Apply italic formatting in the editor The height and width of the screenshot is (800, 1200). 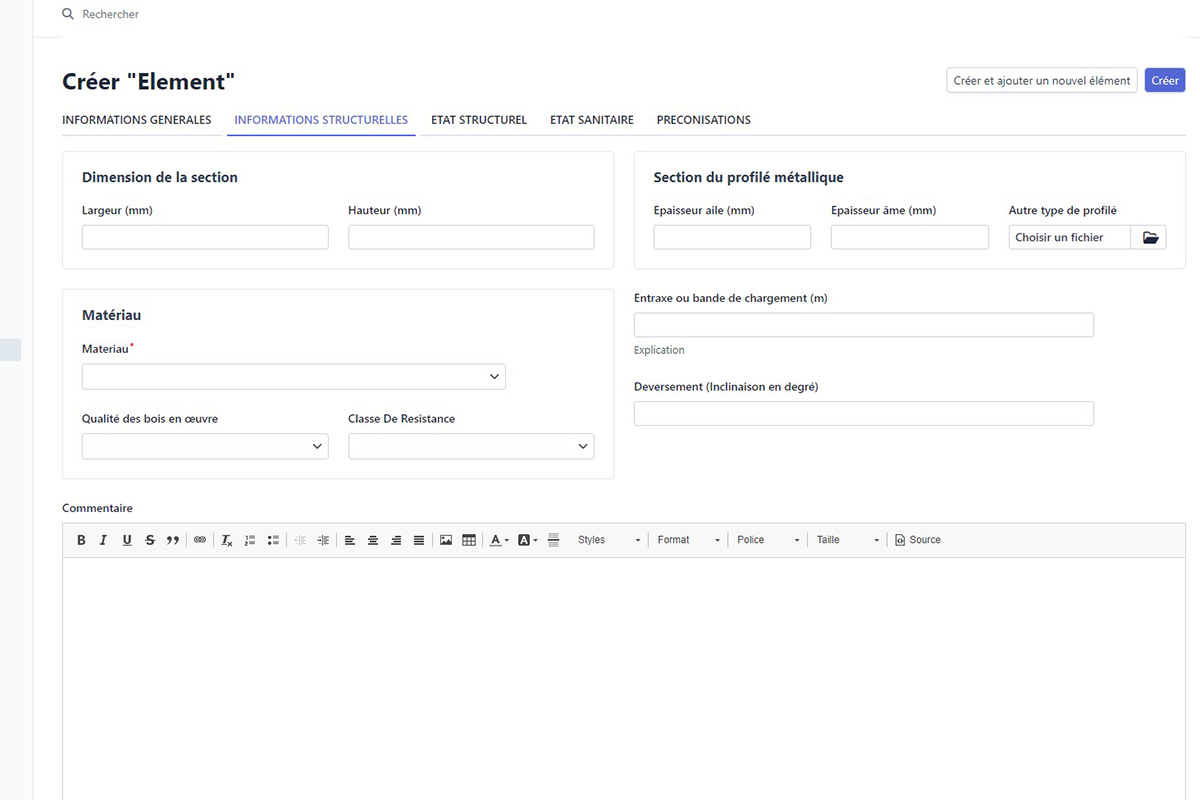103,540
